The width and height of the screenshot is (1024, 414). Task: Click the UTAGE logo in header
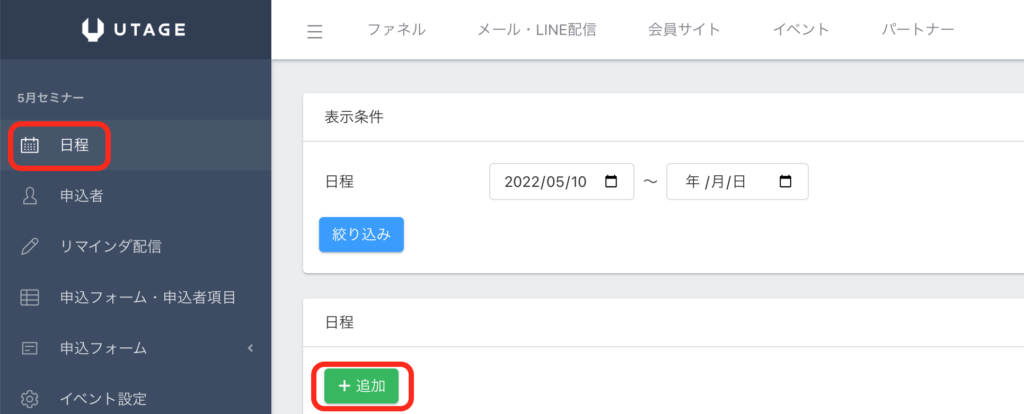click(x=134, y=30)
